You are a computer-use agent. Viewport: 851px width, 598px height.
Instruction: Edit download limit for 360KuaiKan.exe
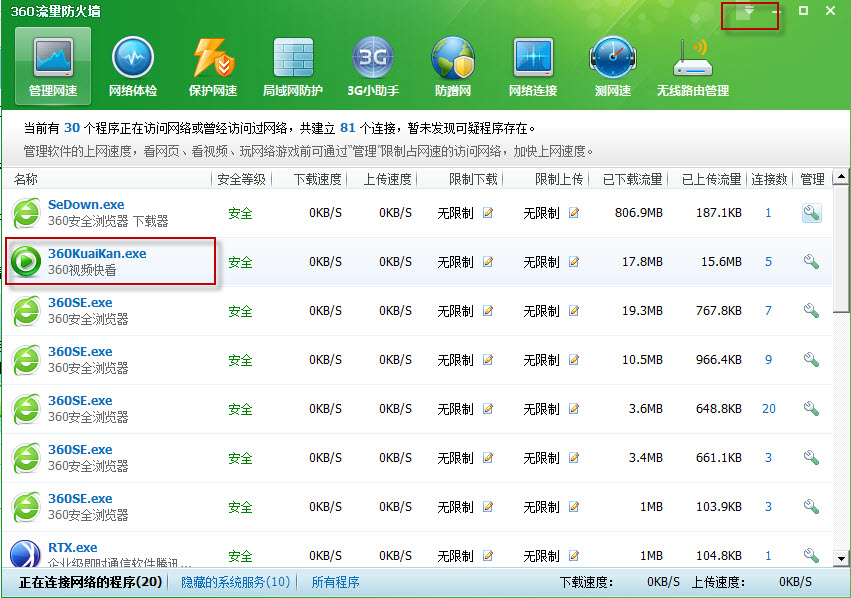coord(488,262)
